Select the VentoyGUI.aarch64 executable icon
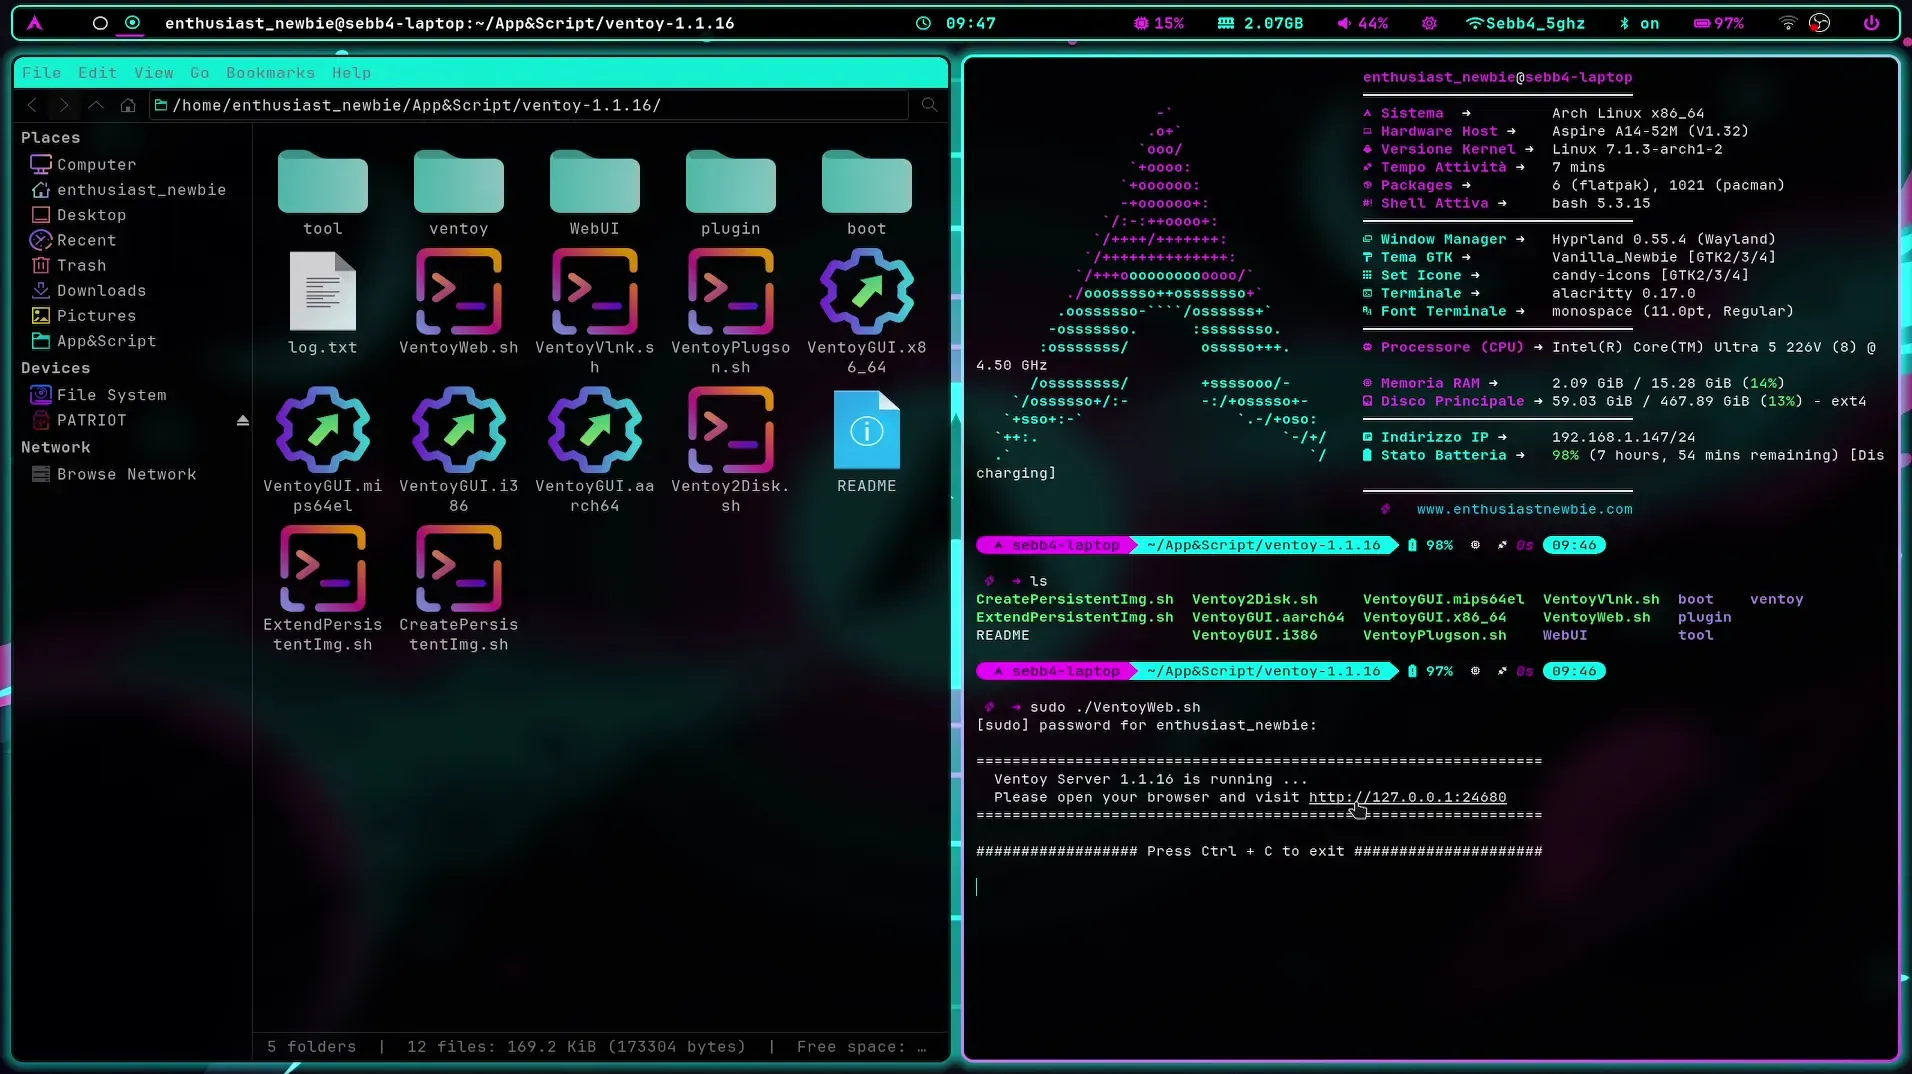 [595, 430]
